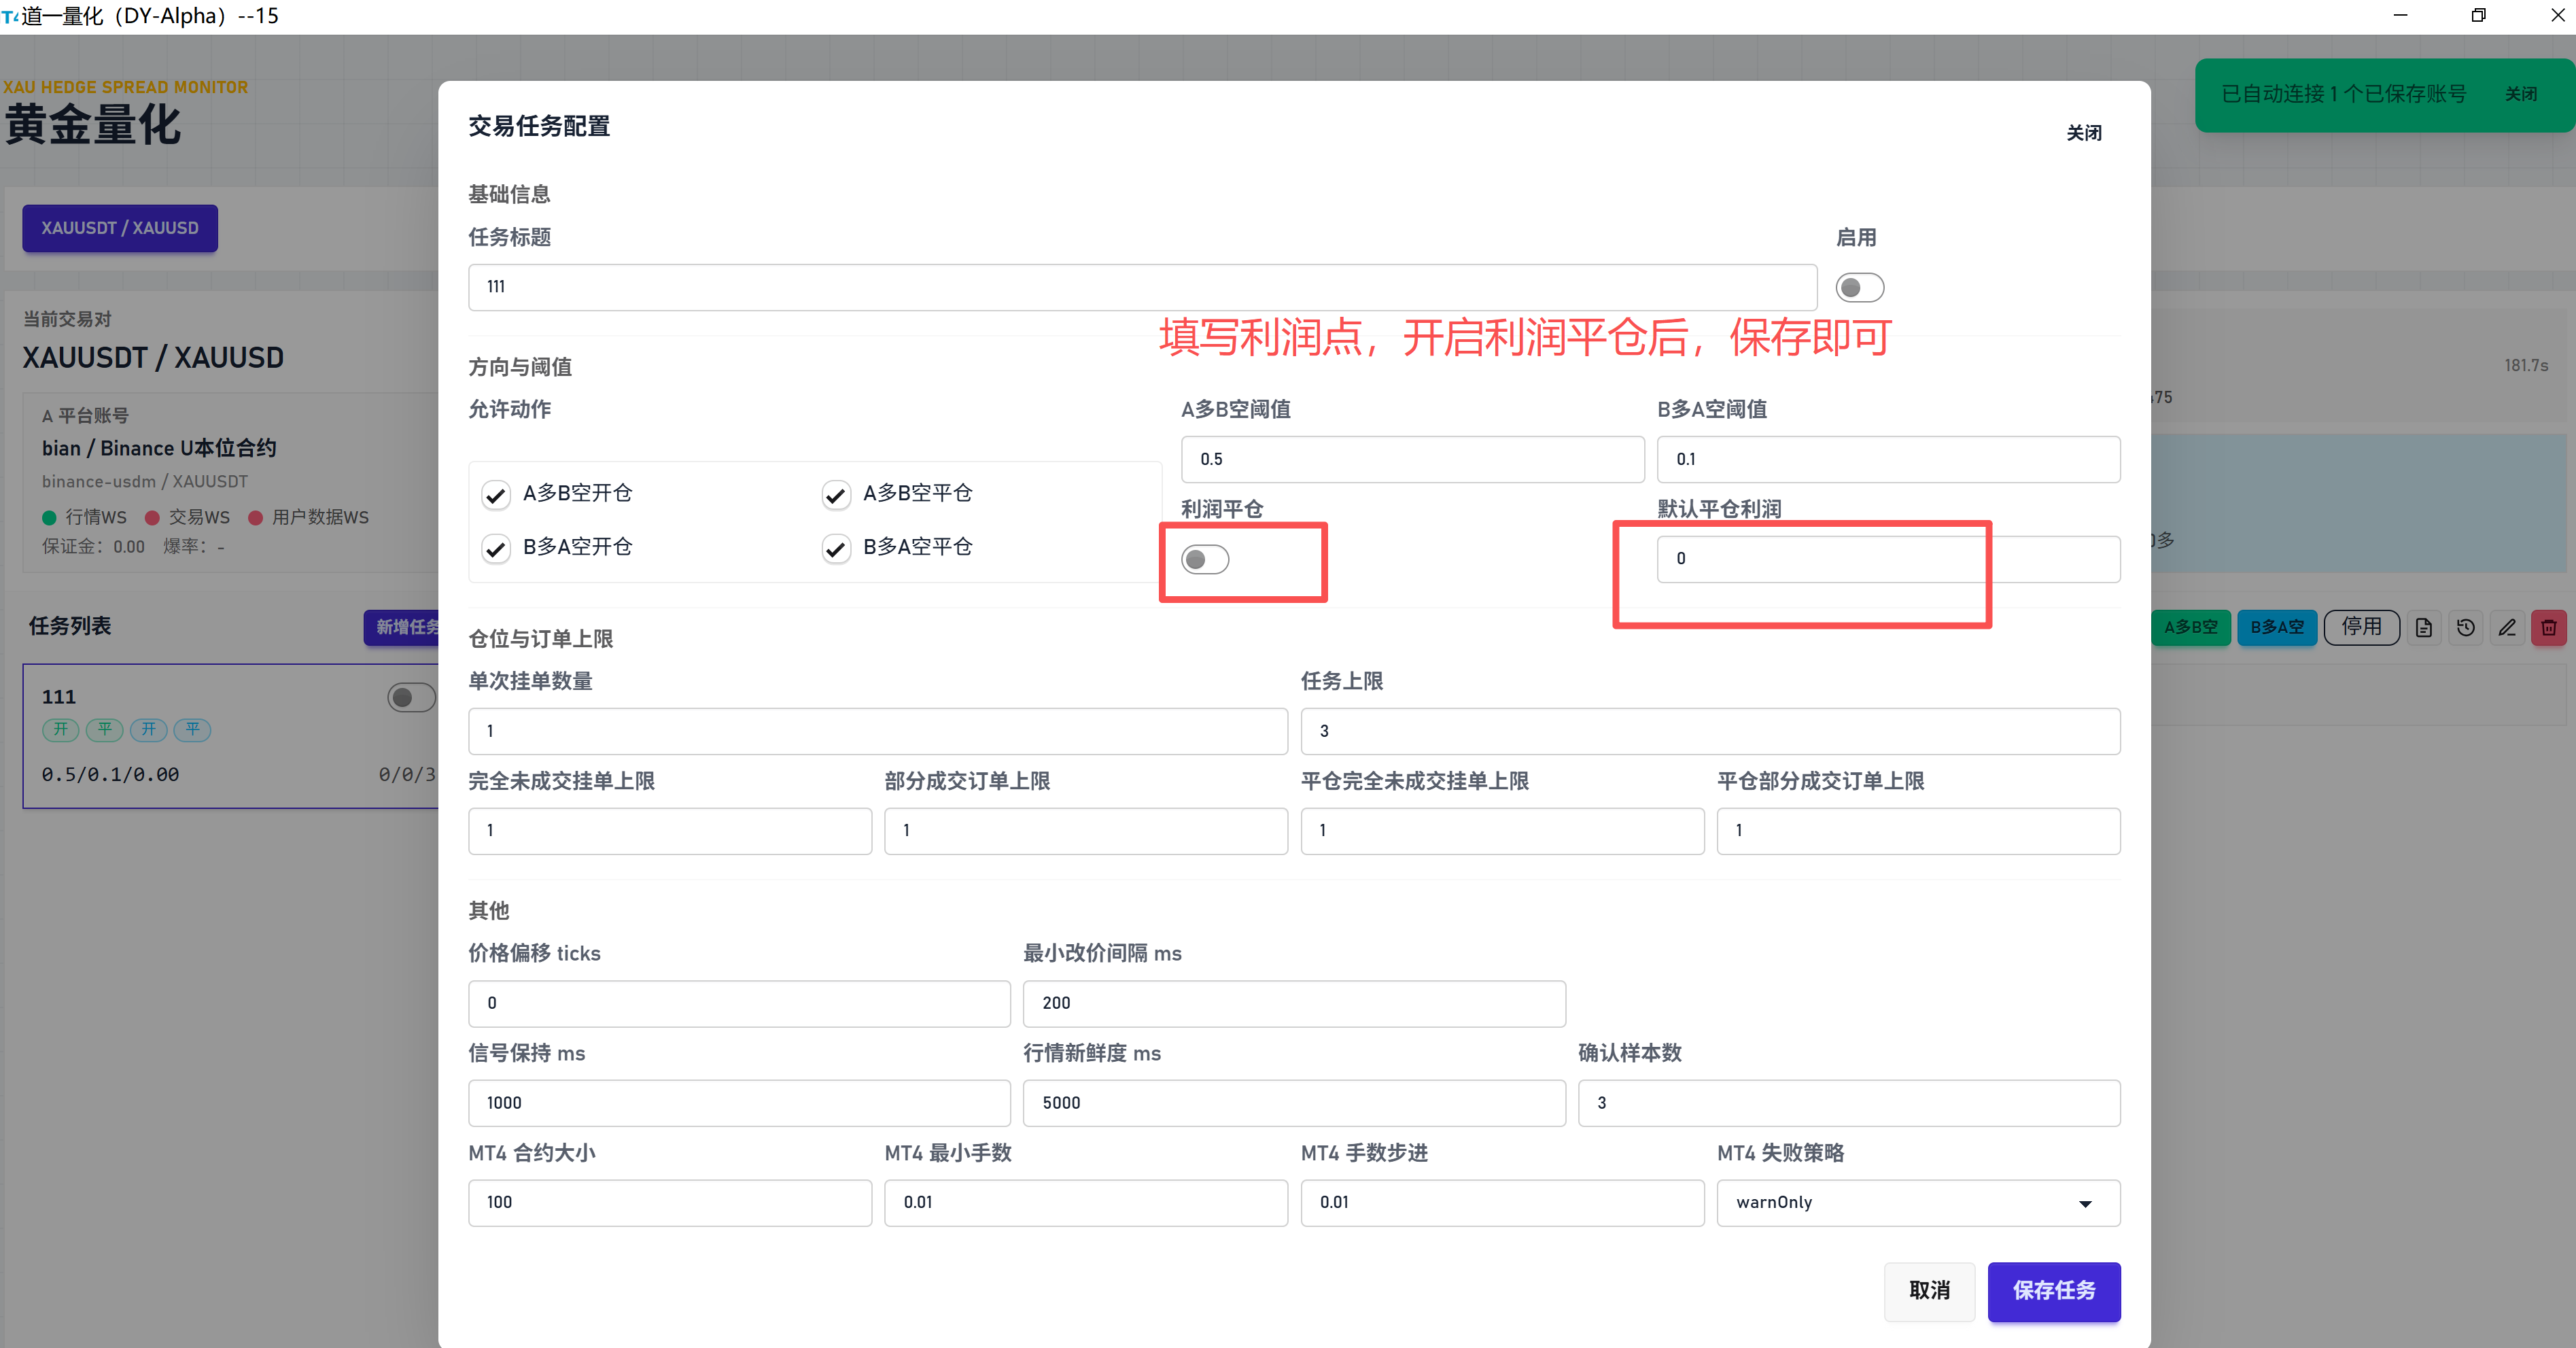Click the 最小改价间隔 ms input
The width and height of the screenshot is (2576, 1348).
(x=1294, y=1003)
